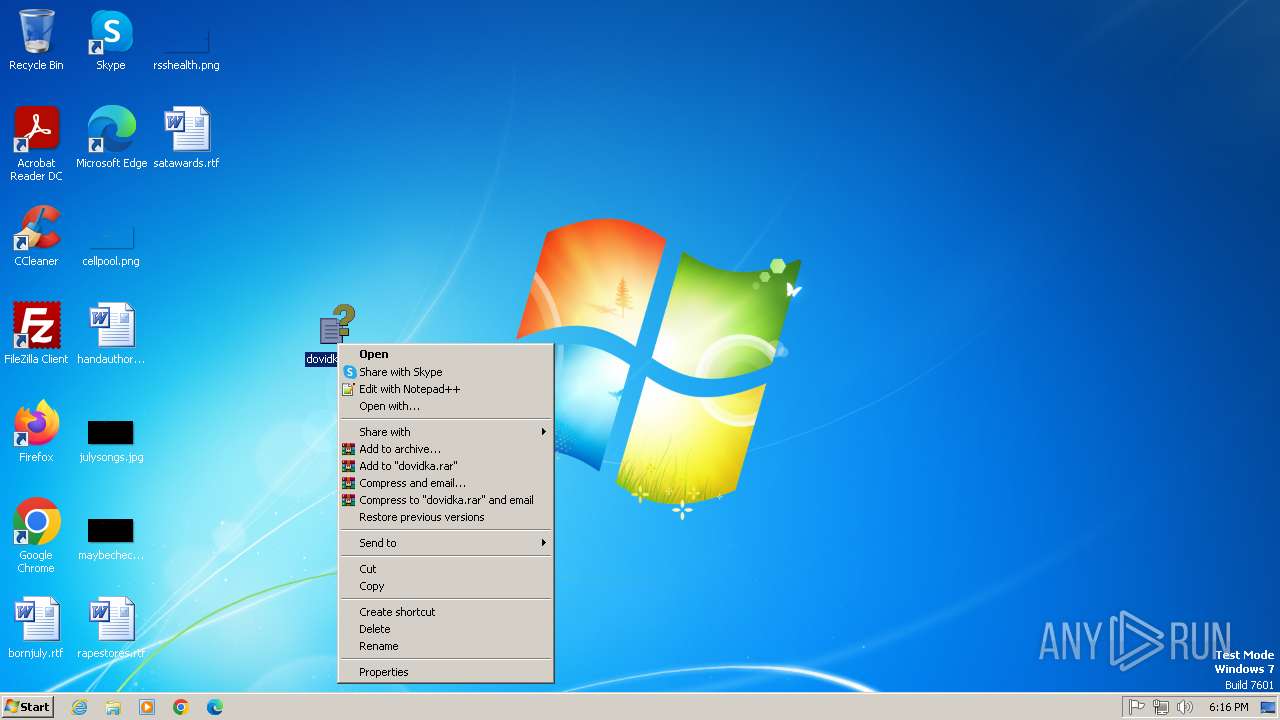The width and height of the screenshot is (1280, 720).
Task: Choose Rename from the context menu
Action: [446, 646]
